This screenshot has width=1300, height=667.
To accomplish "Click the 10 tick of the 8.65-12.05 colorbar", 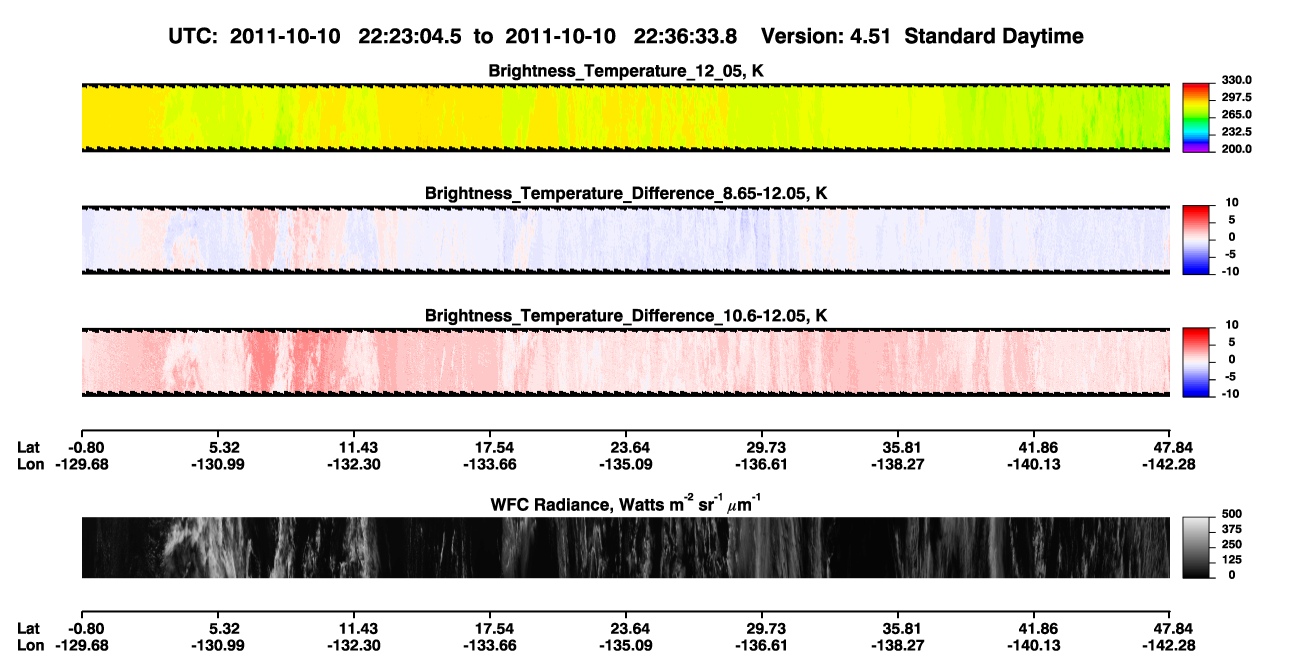I will click(1233, 203).
